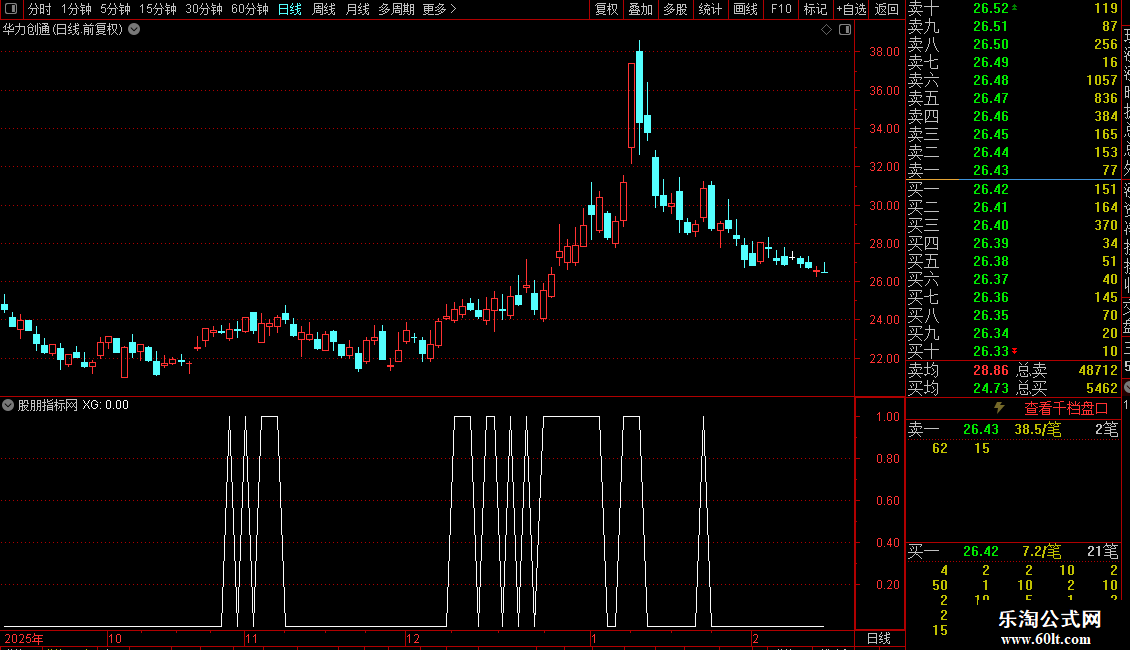
Task: Select the 卖六 26.48 row with 1057
Action: [x=1013, y=80]
